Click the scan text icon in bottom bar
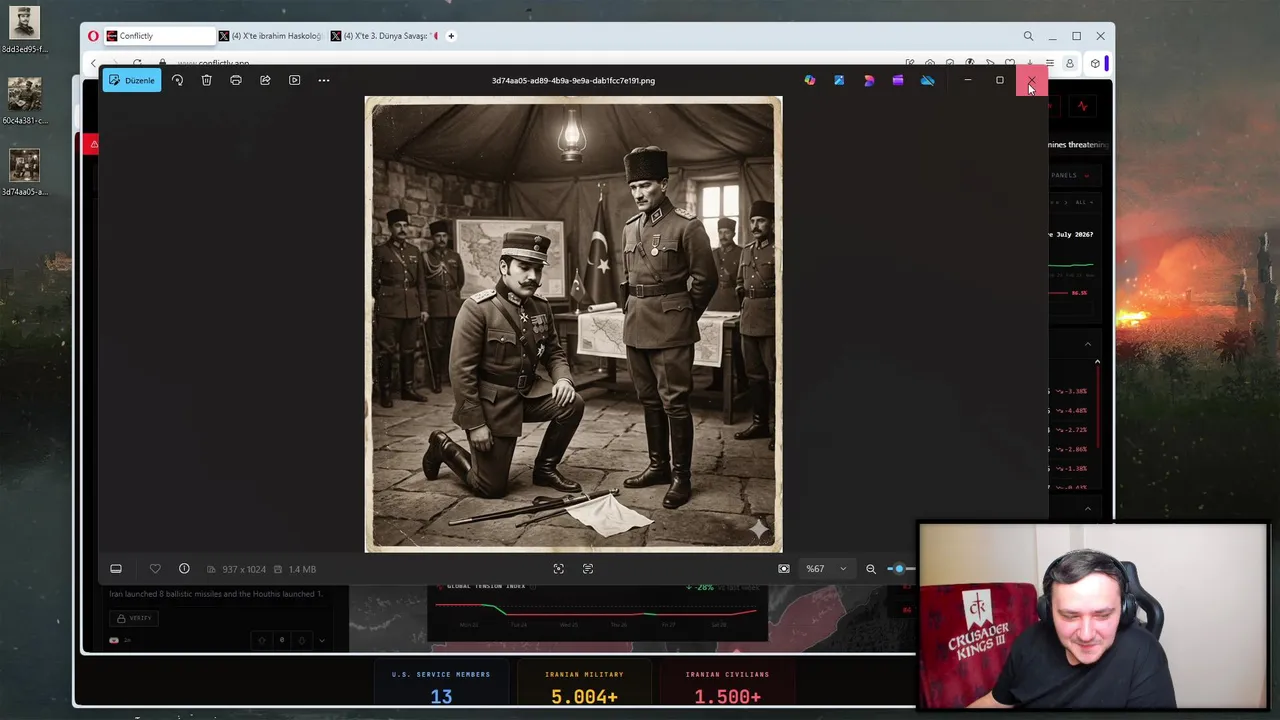 coord(588,569)
